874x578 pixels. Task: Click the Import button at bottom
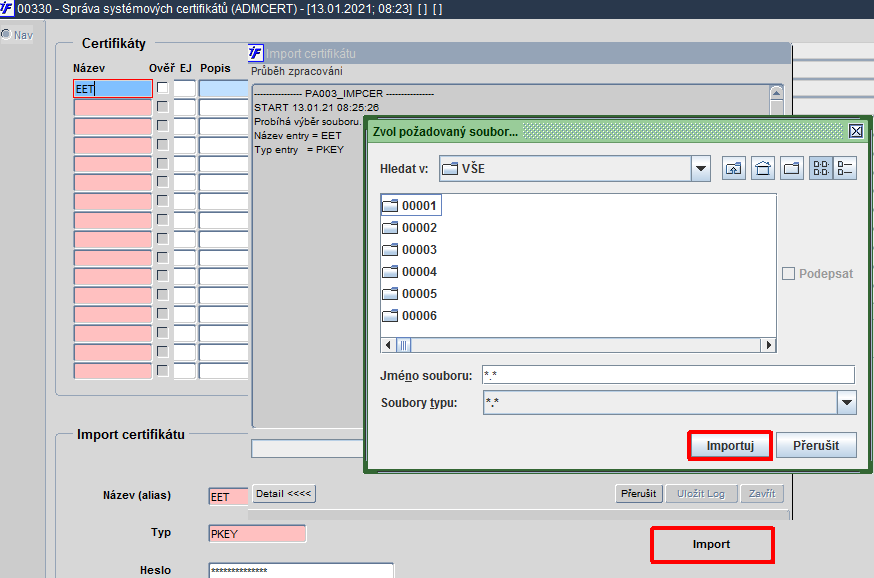[x=712, y=545]
